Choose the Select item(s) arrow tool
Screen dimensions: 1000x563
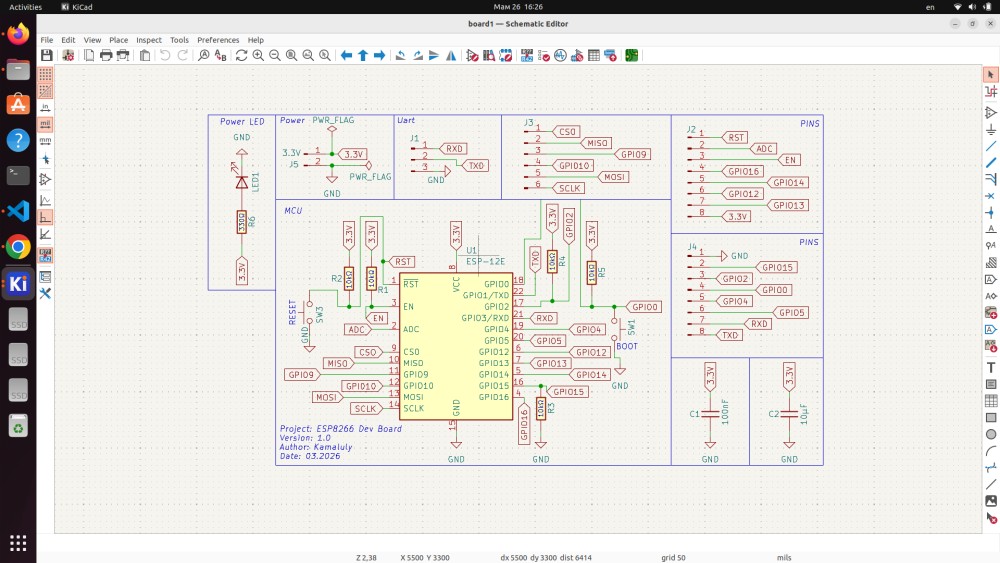pyautogui.click(x=990, y=75)
